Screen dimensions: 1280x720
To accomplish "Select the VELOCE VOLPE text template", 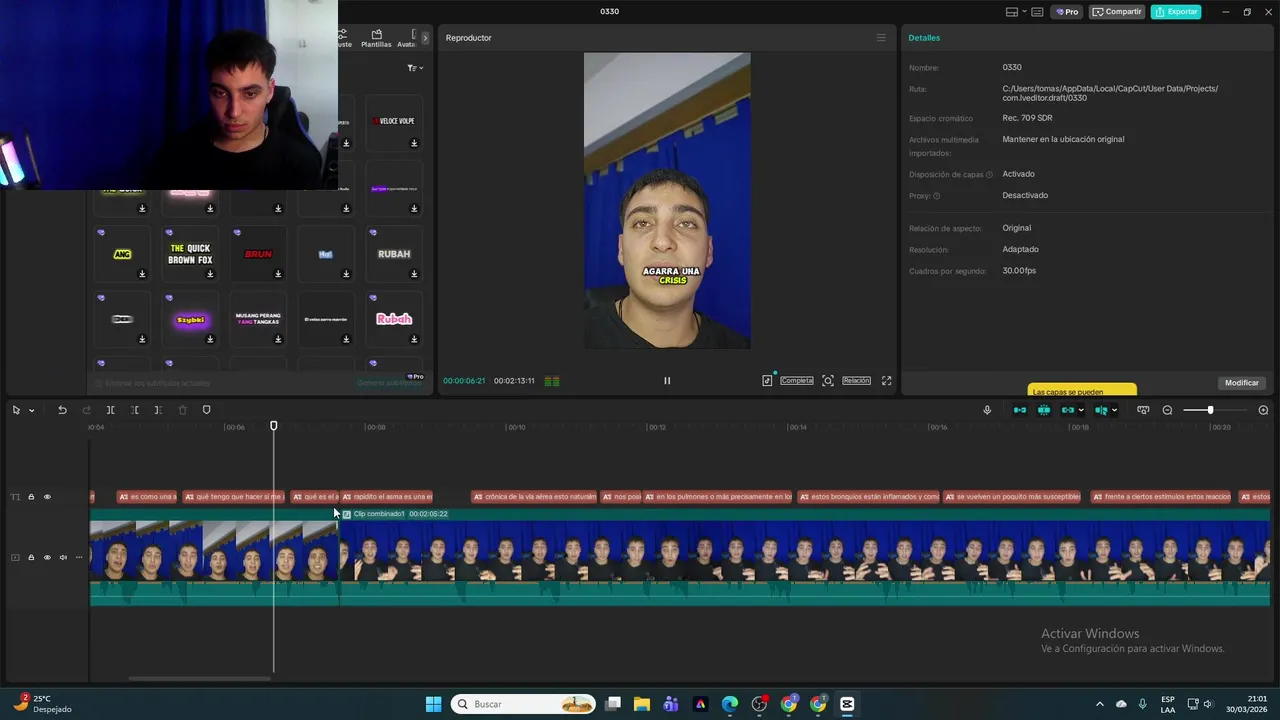I will coord(394,122).
